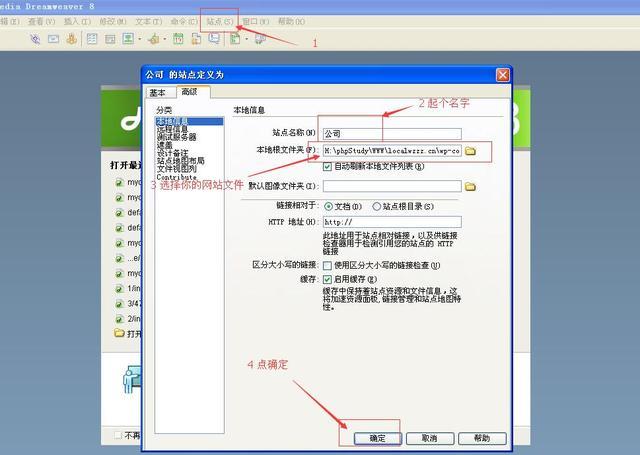Toggle 启用缓存 checkbox
640x455 pixels.
[327, 280]
